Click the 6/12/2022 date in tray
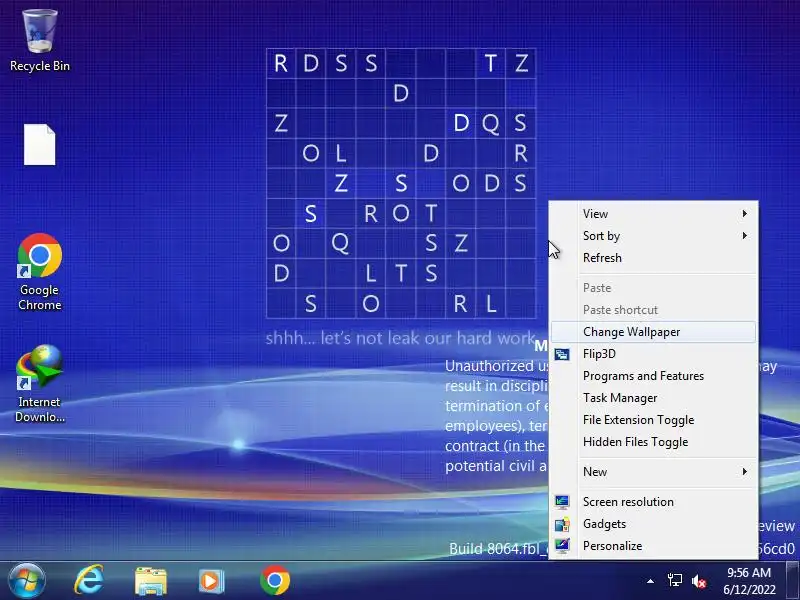800x600 pixels. [749, 590]
